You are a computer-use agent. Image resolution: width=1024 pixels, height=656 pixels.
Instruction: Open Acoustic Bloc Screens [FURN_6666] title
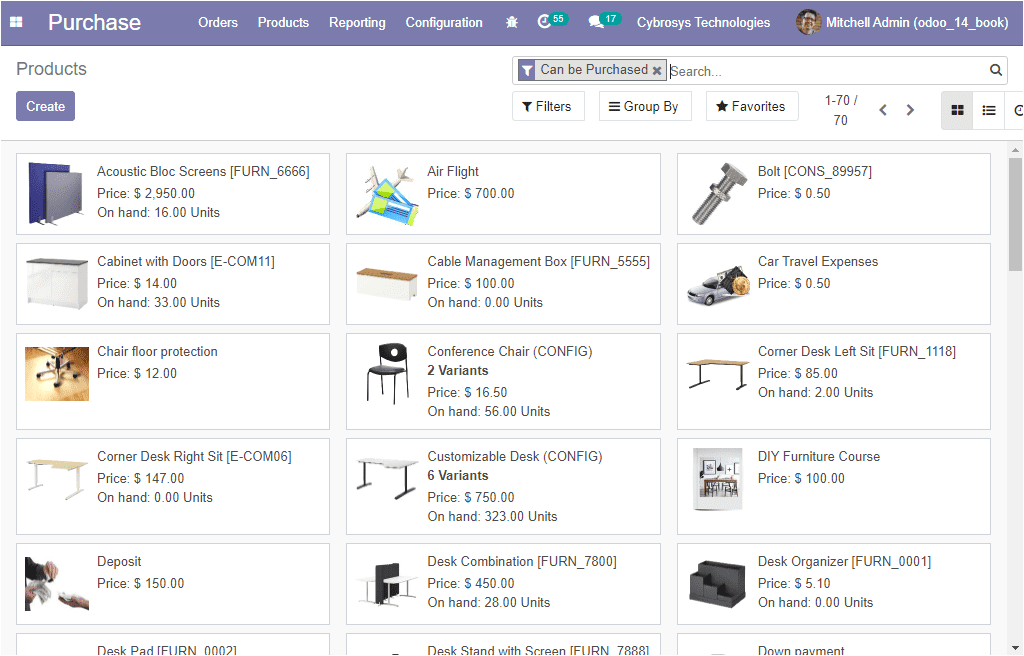[203, 171]
